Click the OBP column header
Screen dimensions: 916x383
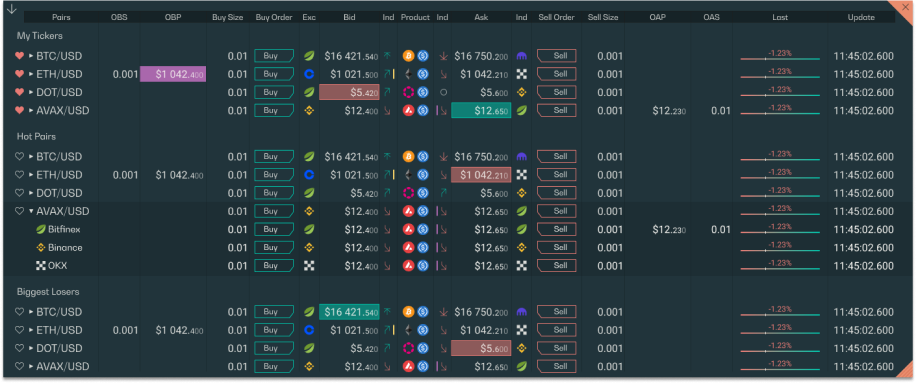173,18
